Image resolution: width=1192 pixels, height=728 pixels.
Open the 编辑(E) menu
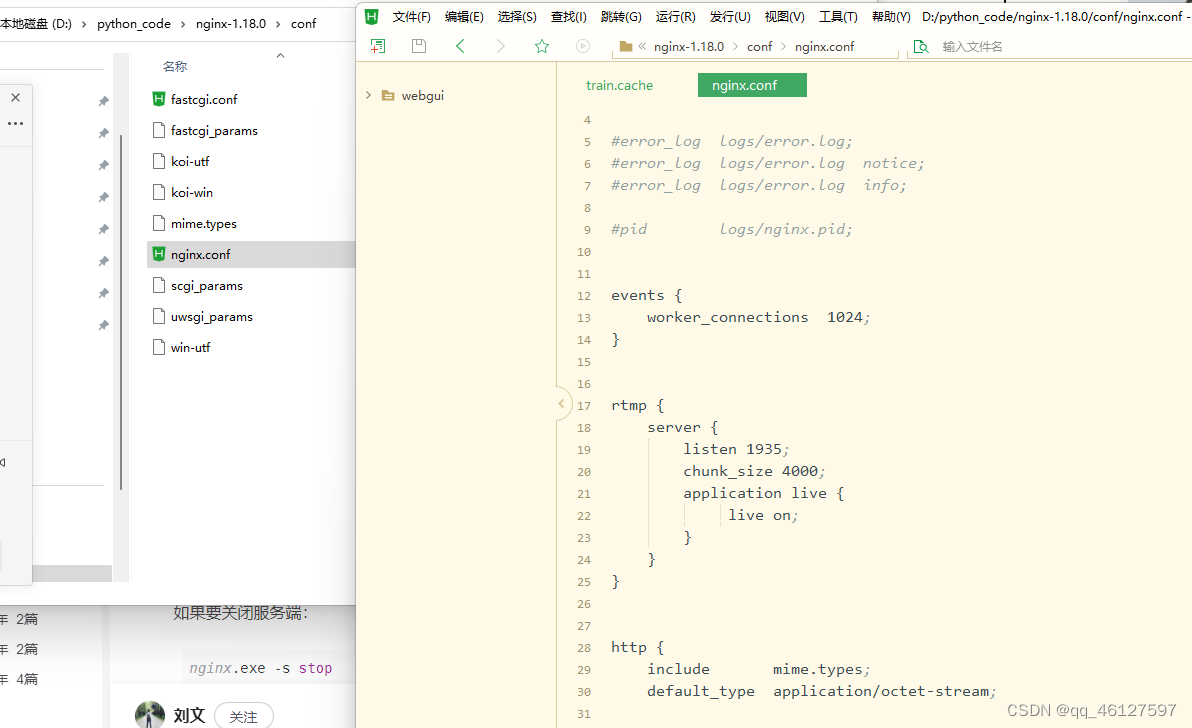[x=464, y=17]
